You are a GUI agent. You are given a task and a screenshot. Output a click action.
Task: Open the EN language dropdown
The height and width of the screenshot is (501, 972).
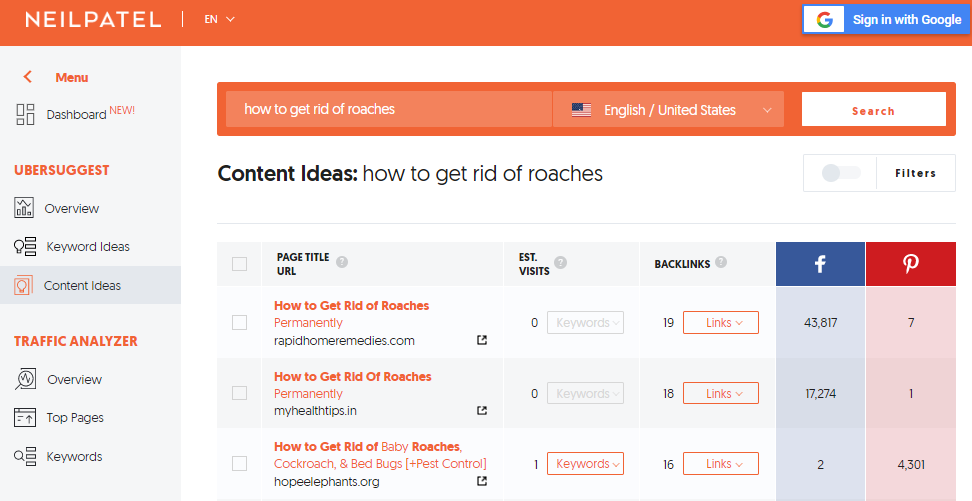[219, 19]
